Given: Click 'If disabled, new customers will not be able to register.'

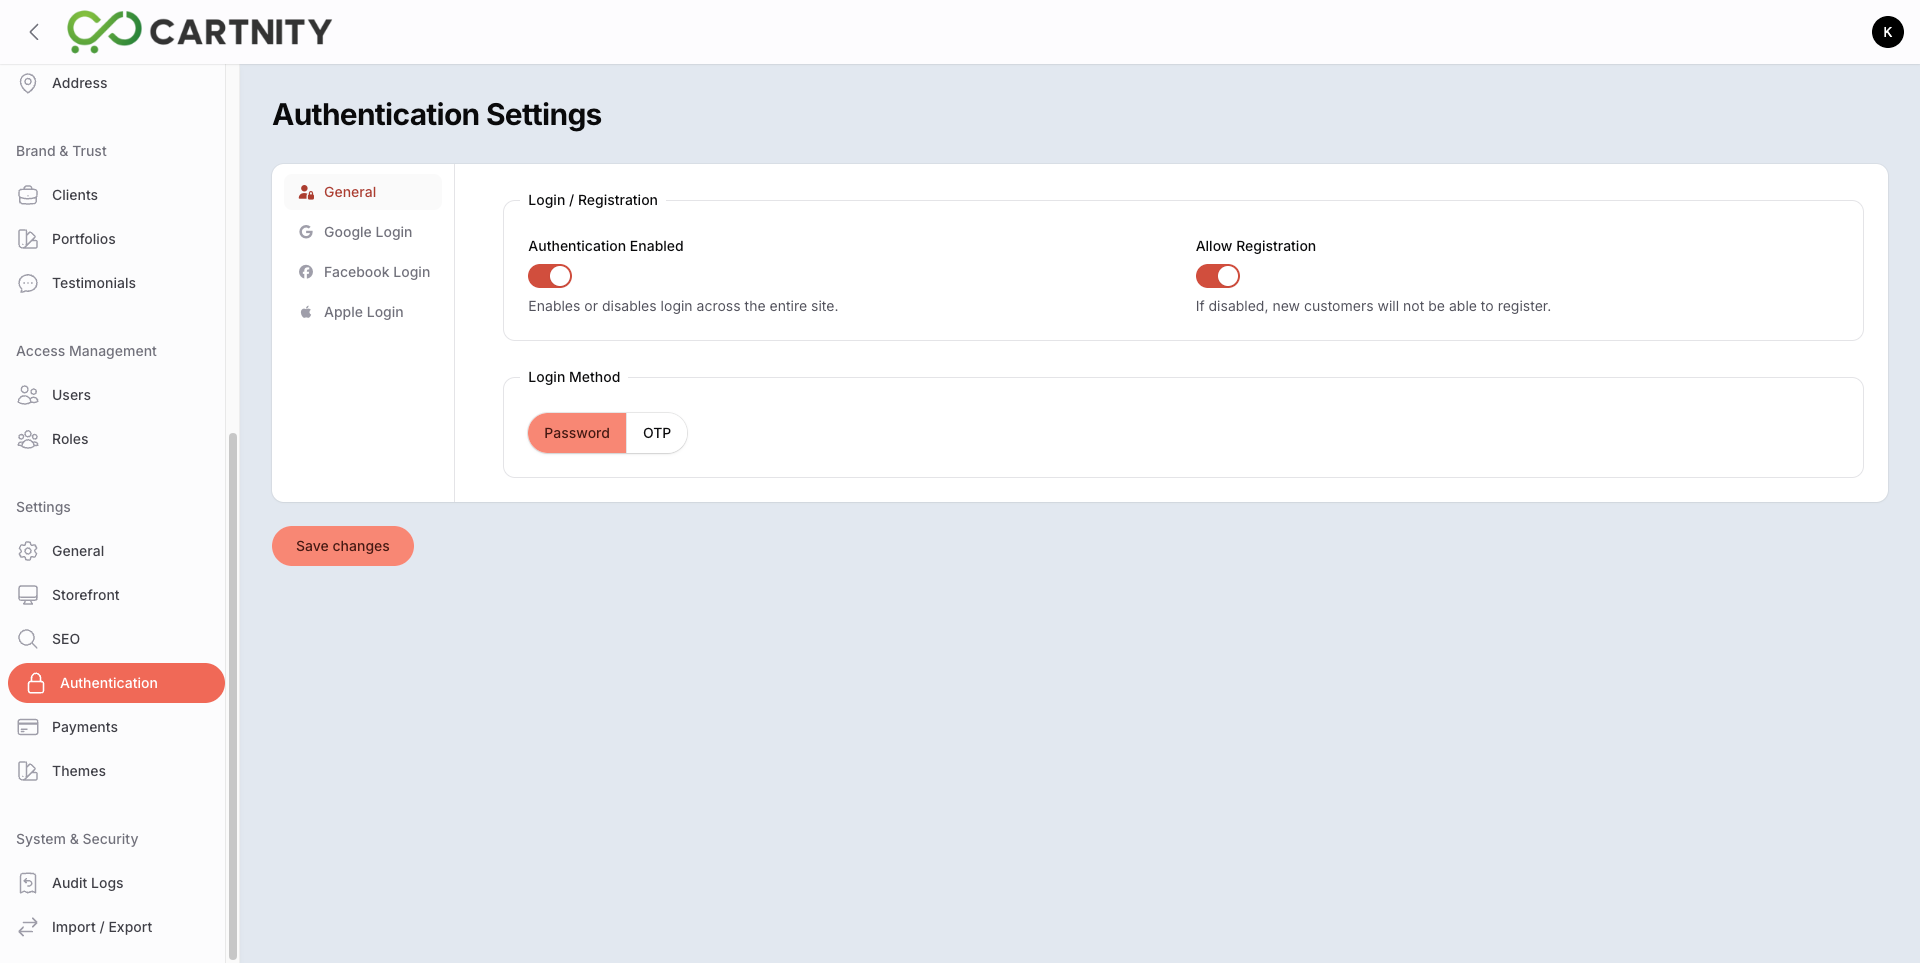Looking at the screenshot, I should tap(1373, 306).
